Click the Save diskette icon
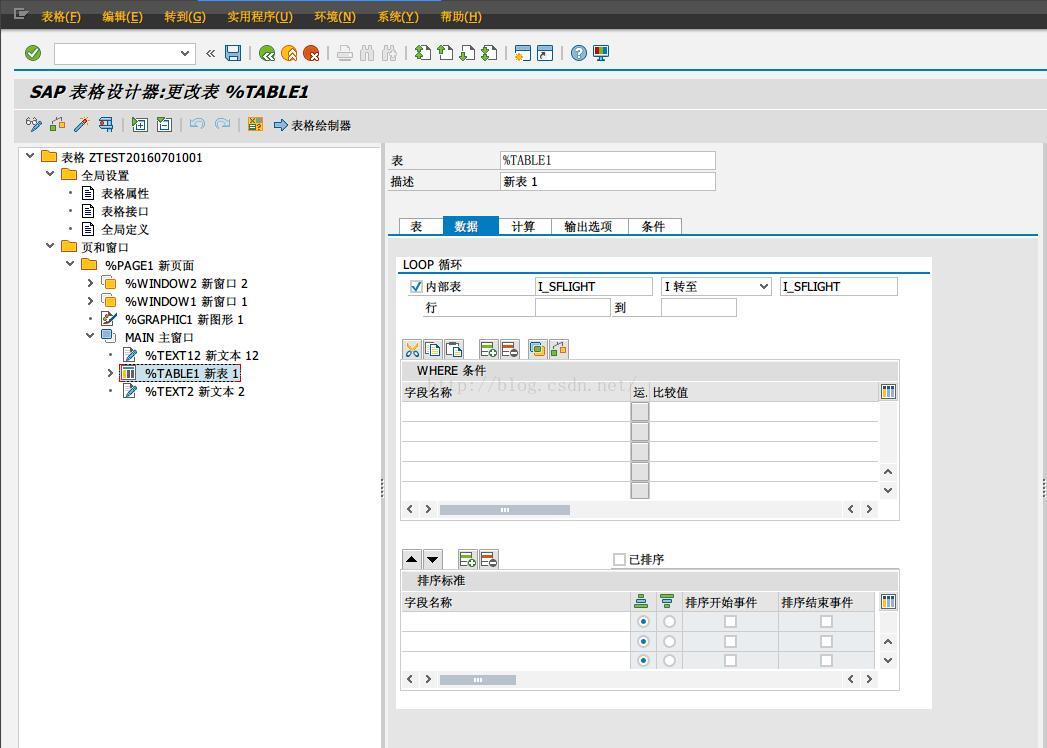The height and width of the screenshot is (748, 1047). tap(232, 53)
